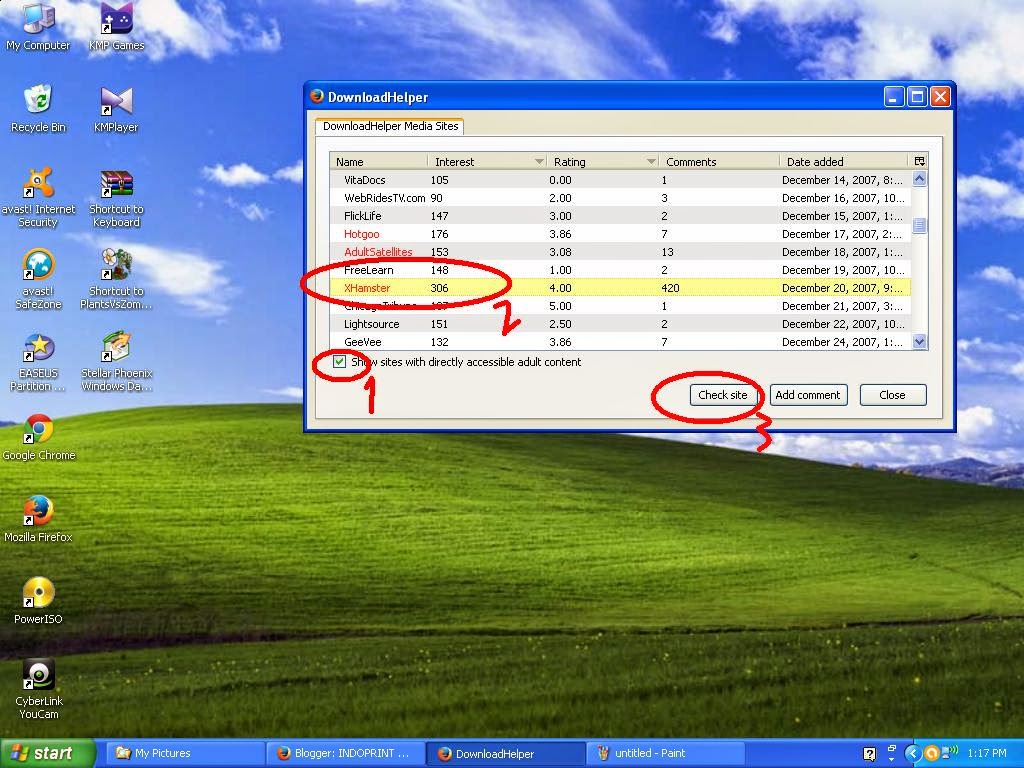Sort by Comments column header
This screenshot has height=768, width=1024.
718,161
